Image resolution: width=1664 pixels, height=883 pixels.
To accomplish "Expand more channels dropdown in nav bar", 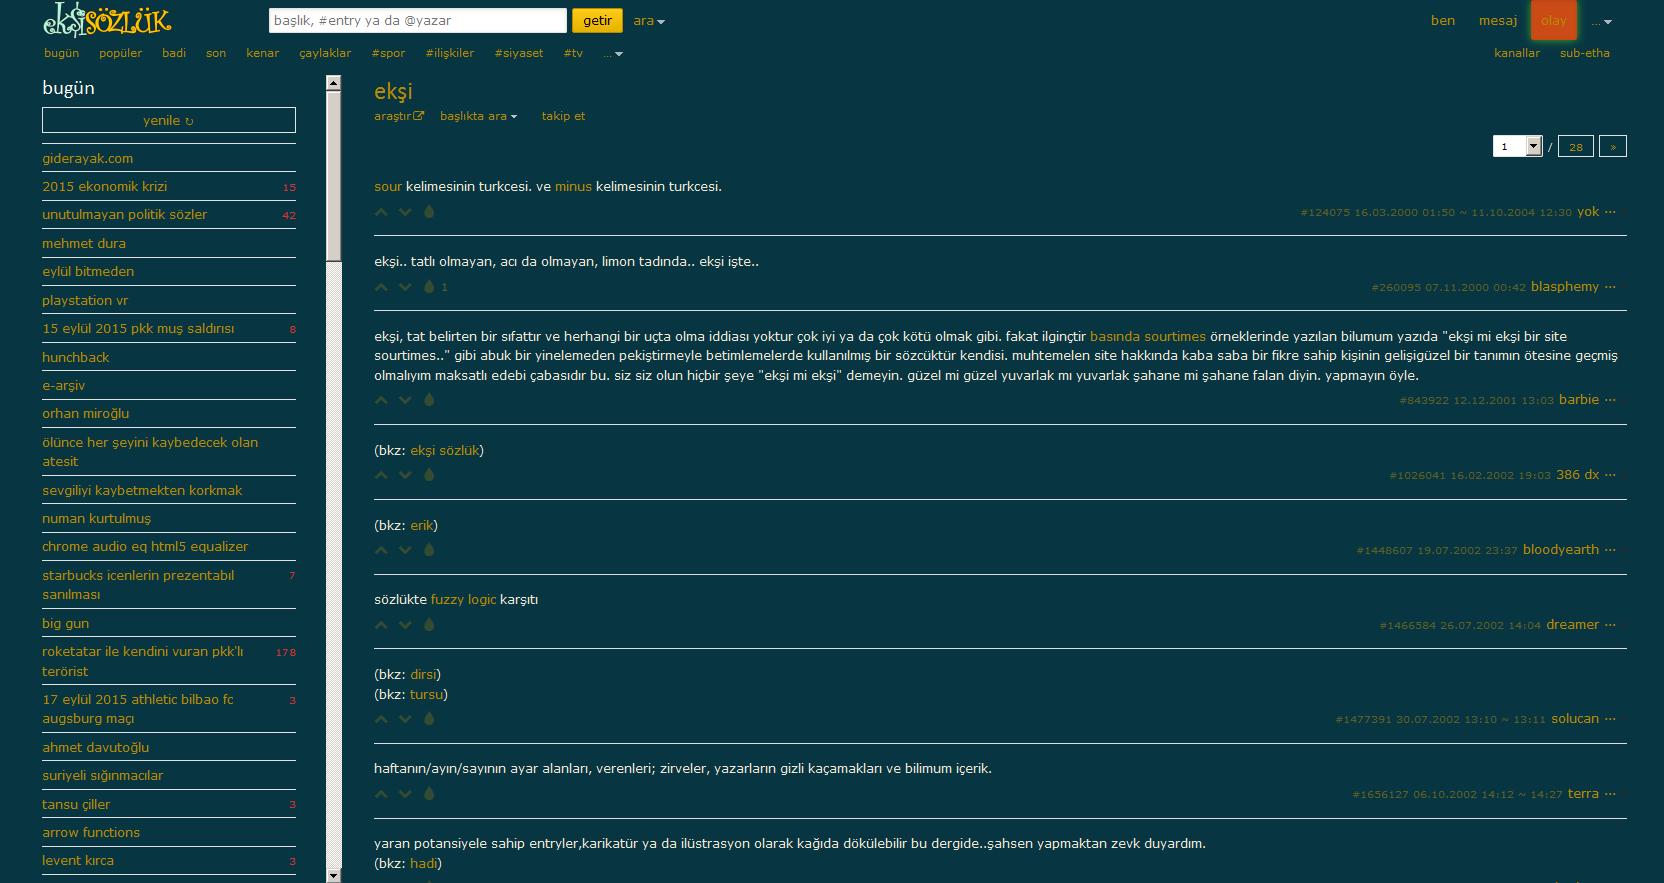I will pos(613,53).
